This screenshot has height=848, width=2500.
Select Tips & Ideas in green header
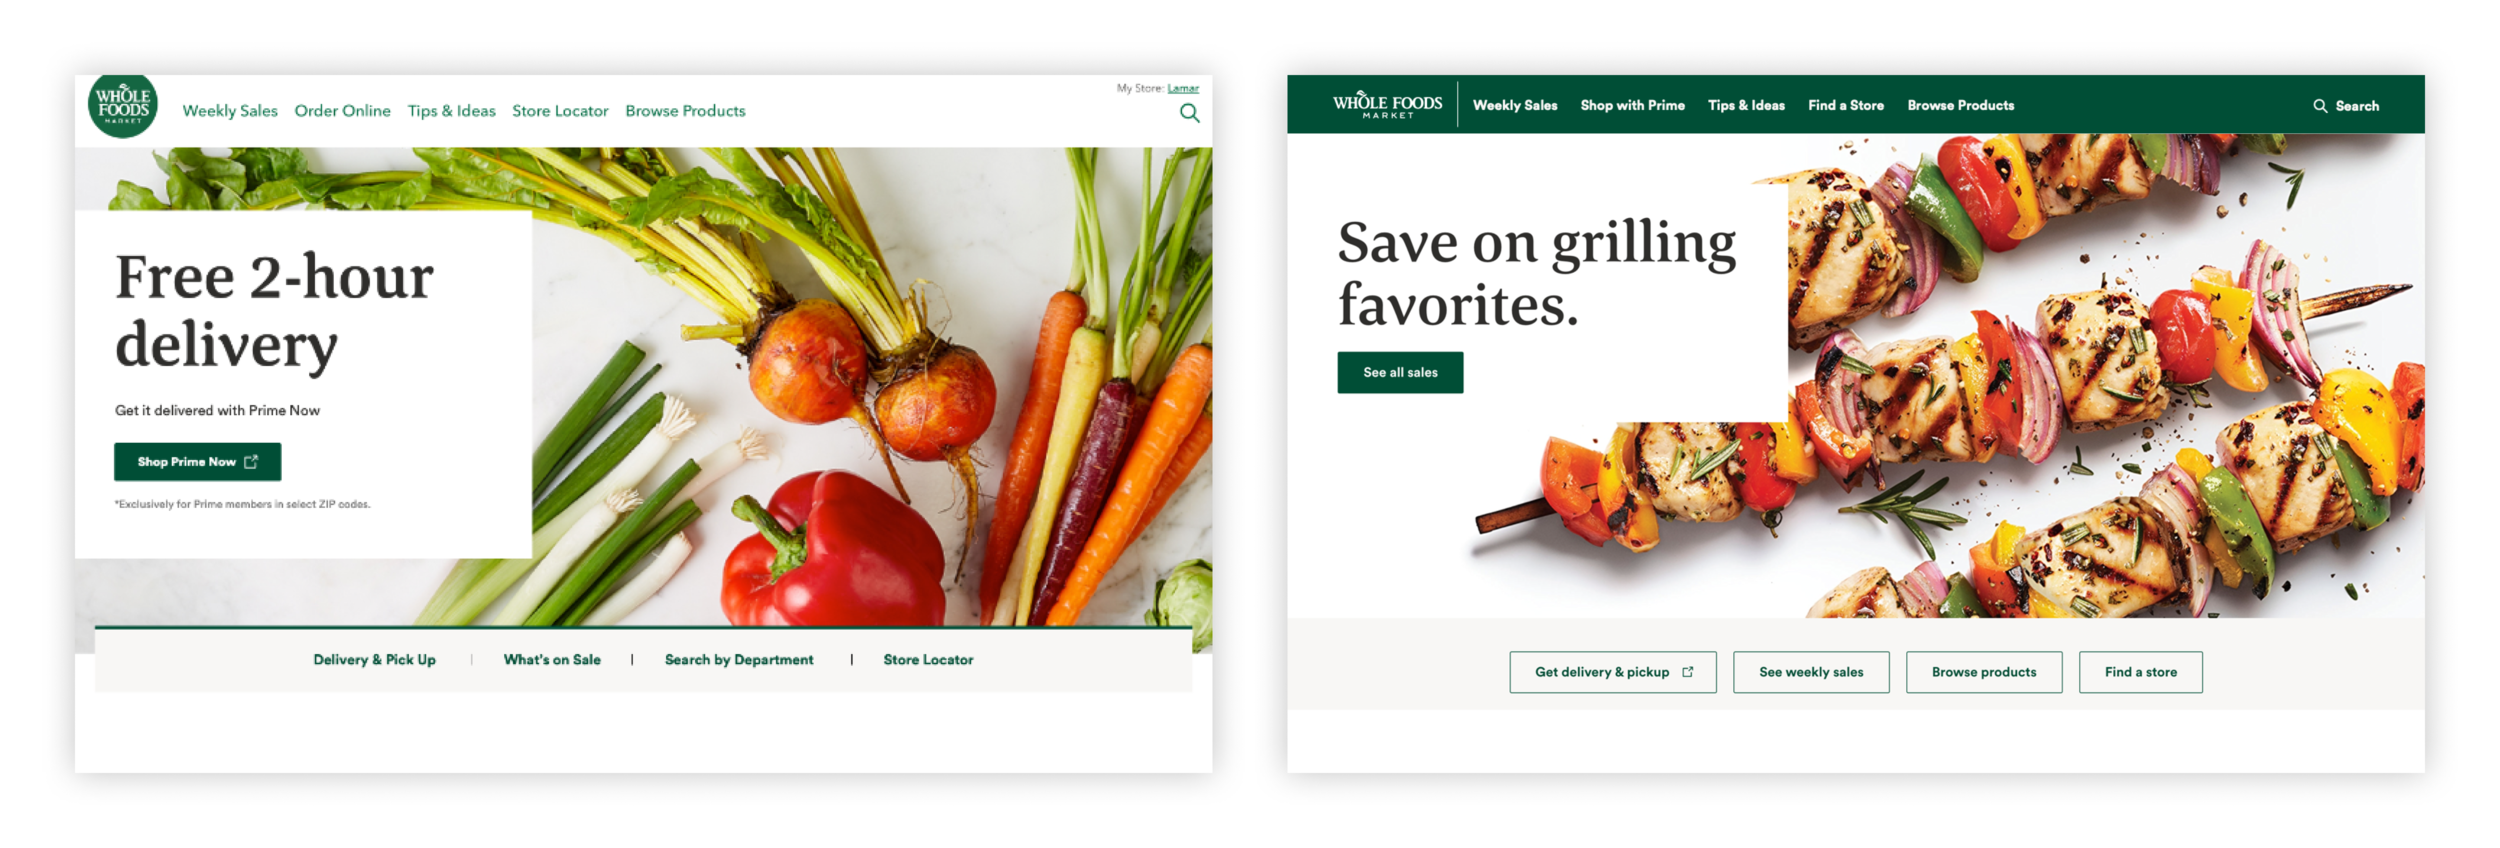[x=1746, y=106]
